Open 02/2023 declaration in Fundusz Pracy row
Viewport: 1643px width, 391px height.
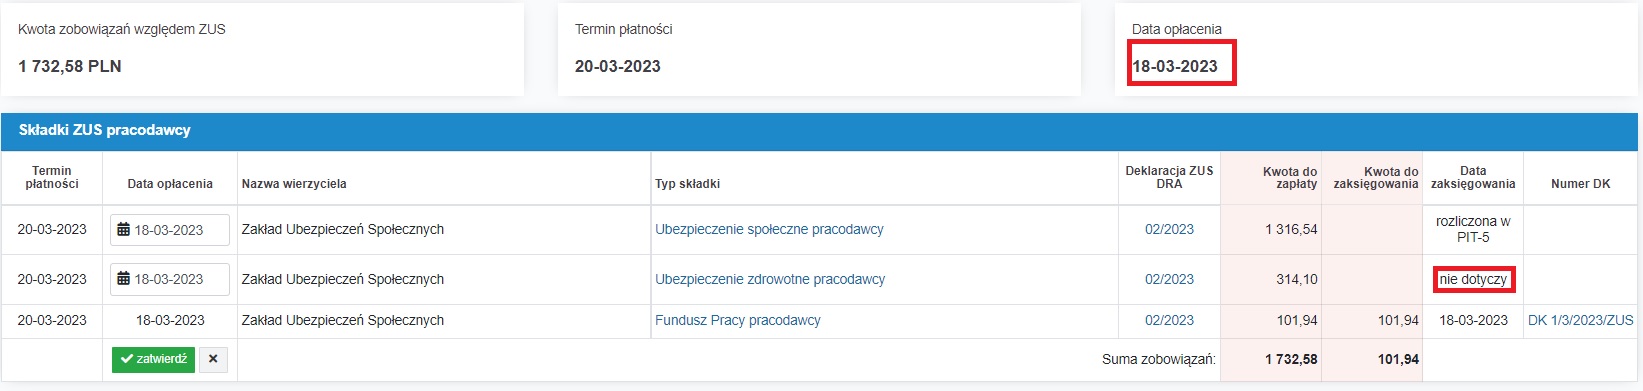coord(1169,320)
